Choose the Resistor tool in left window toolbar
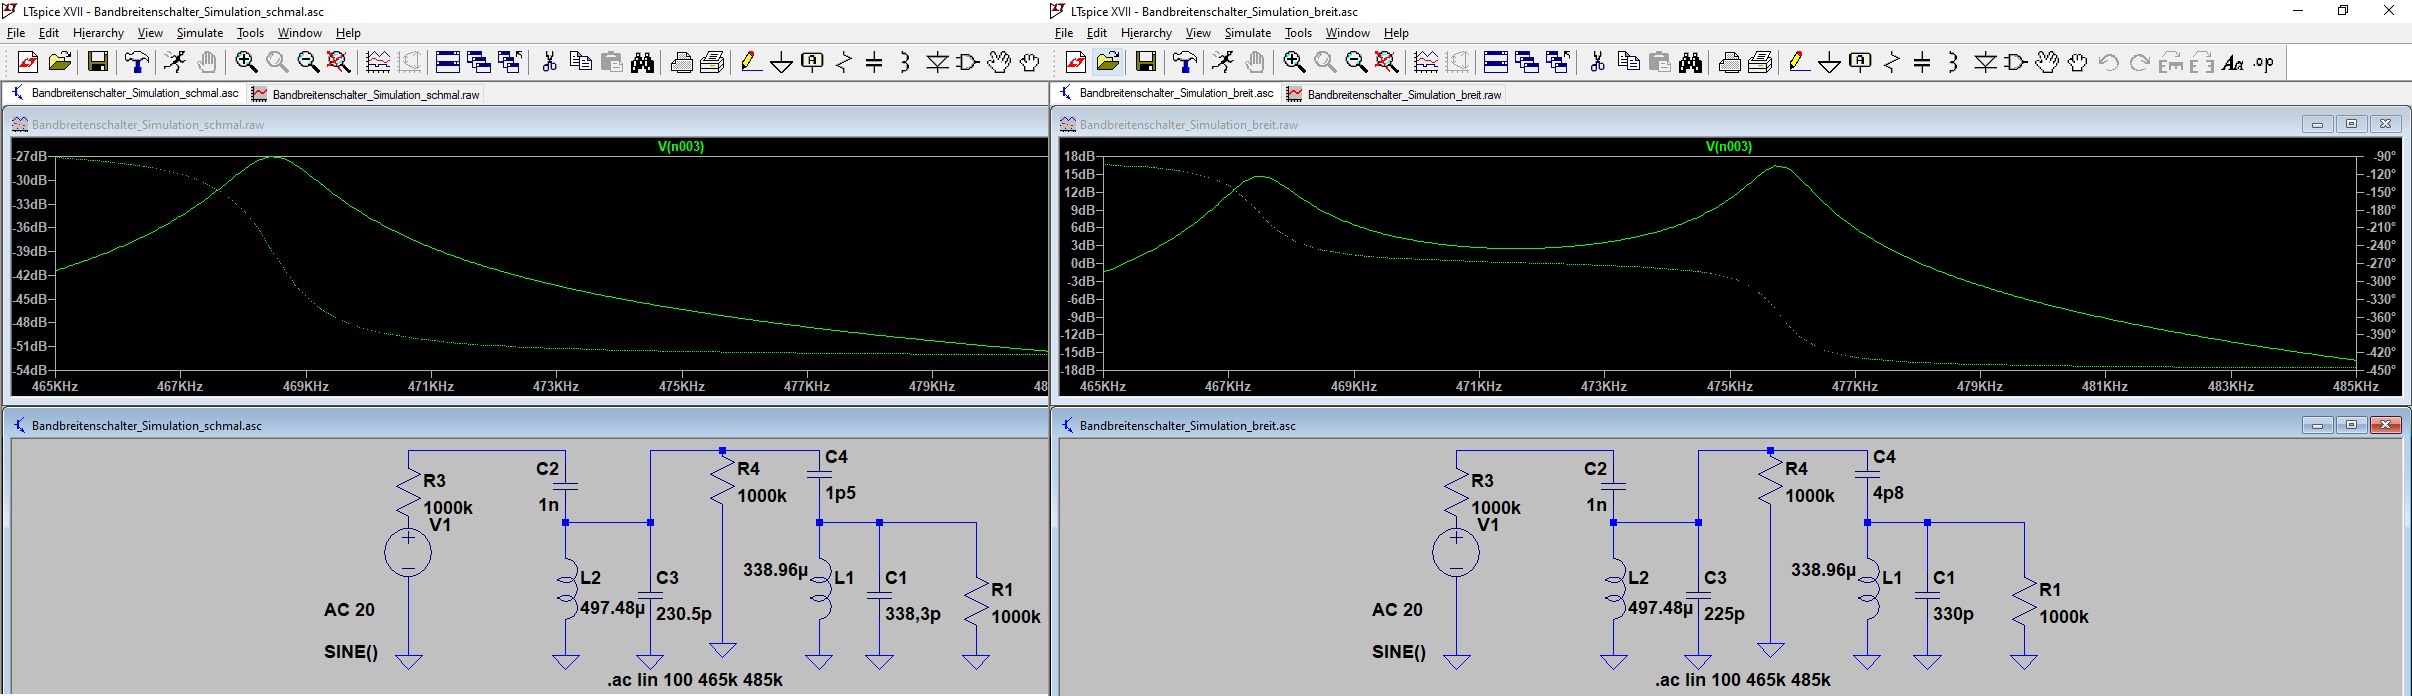The height and width of the screenshot is (696, 2412). point(844,62)
